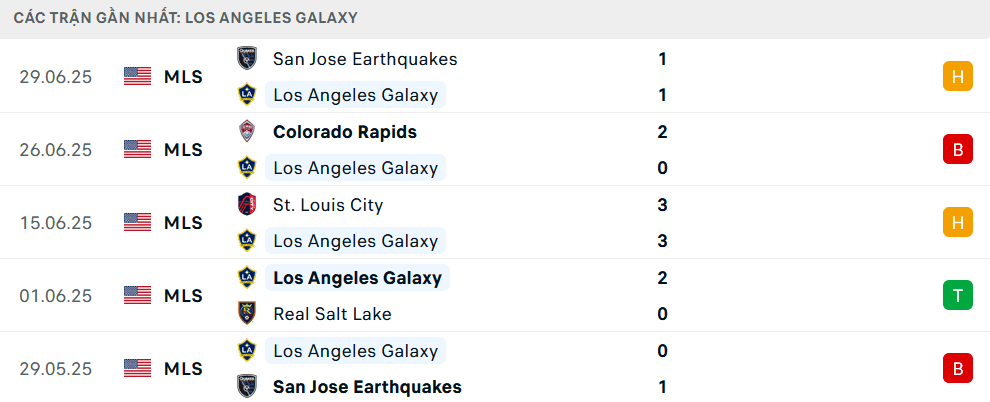Click the red B badge for 26.06.25
The image size is (990, 402).
957,149
